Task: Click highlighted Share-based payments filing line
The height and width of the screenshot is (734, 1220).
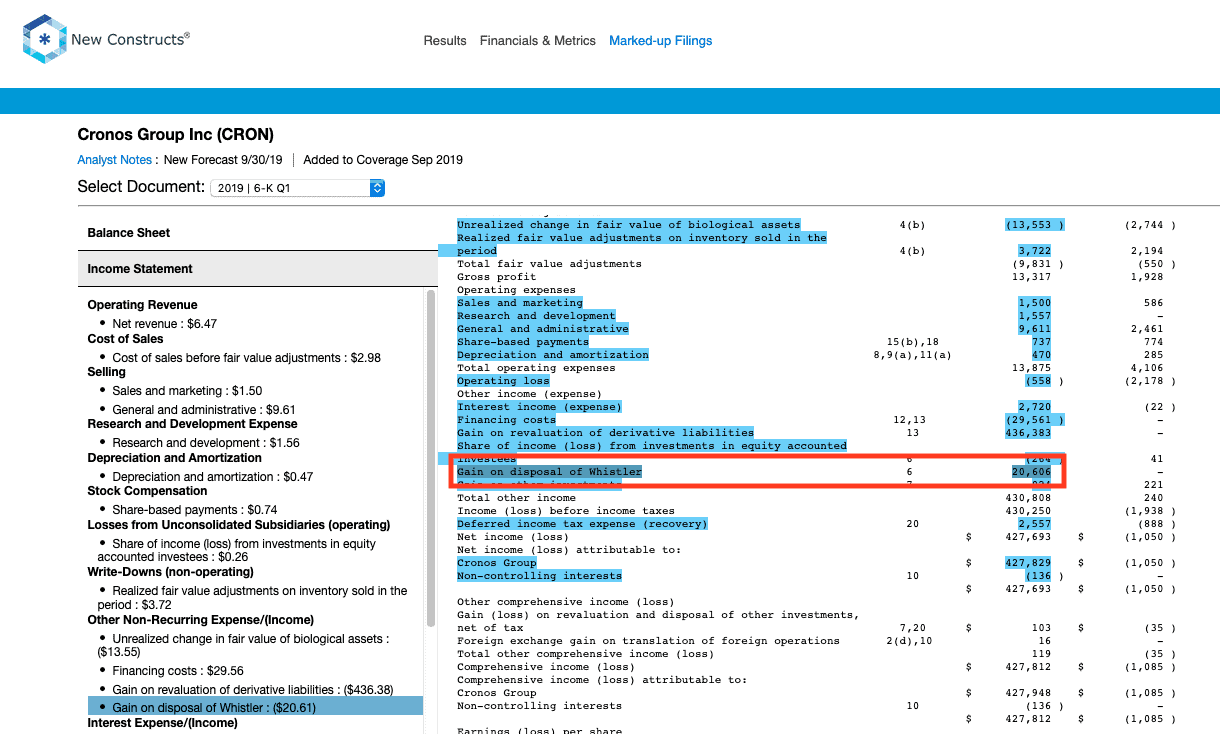Action: (523, 342)
